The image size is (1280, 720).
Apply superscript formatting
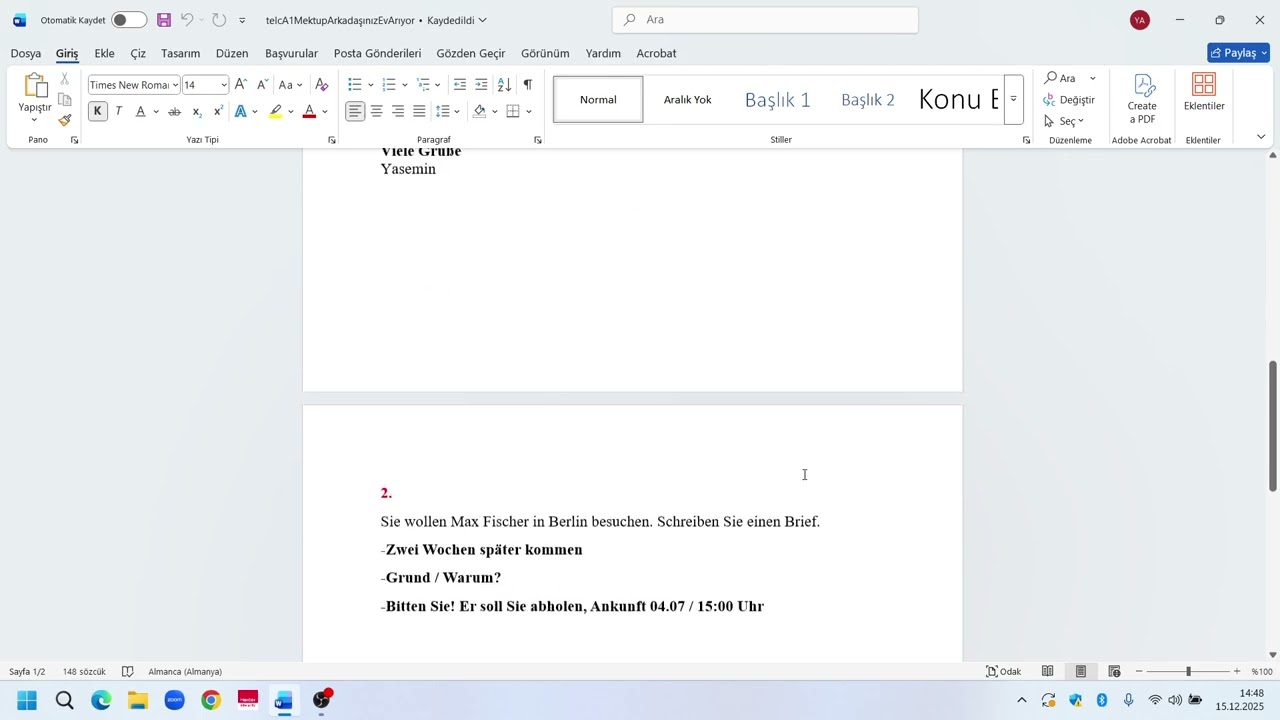point(218,112)
